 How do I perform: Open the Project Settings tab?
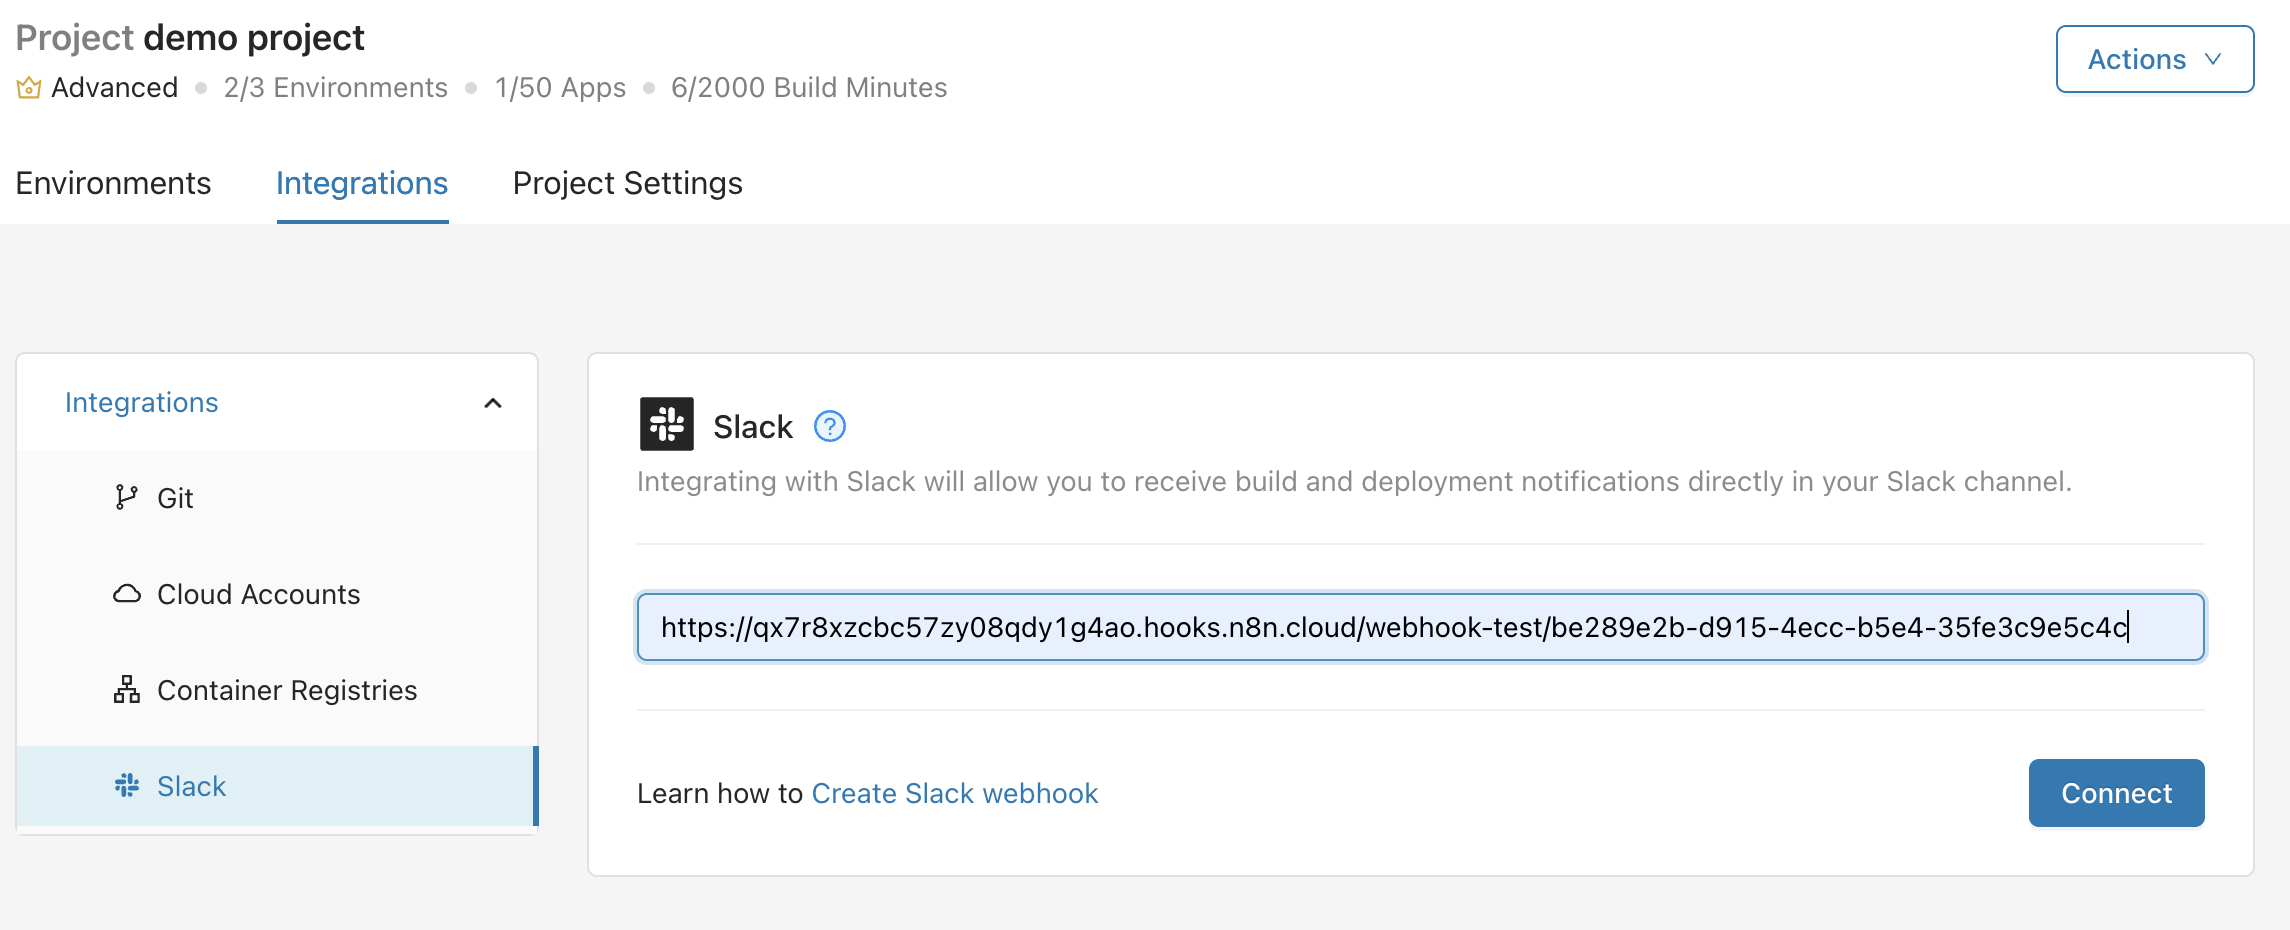point(627,183)
